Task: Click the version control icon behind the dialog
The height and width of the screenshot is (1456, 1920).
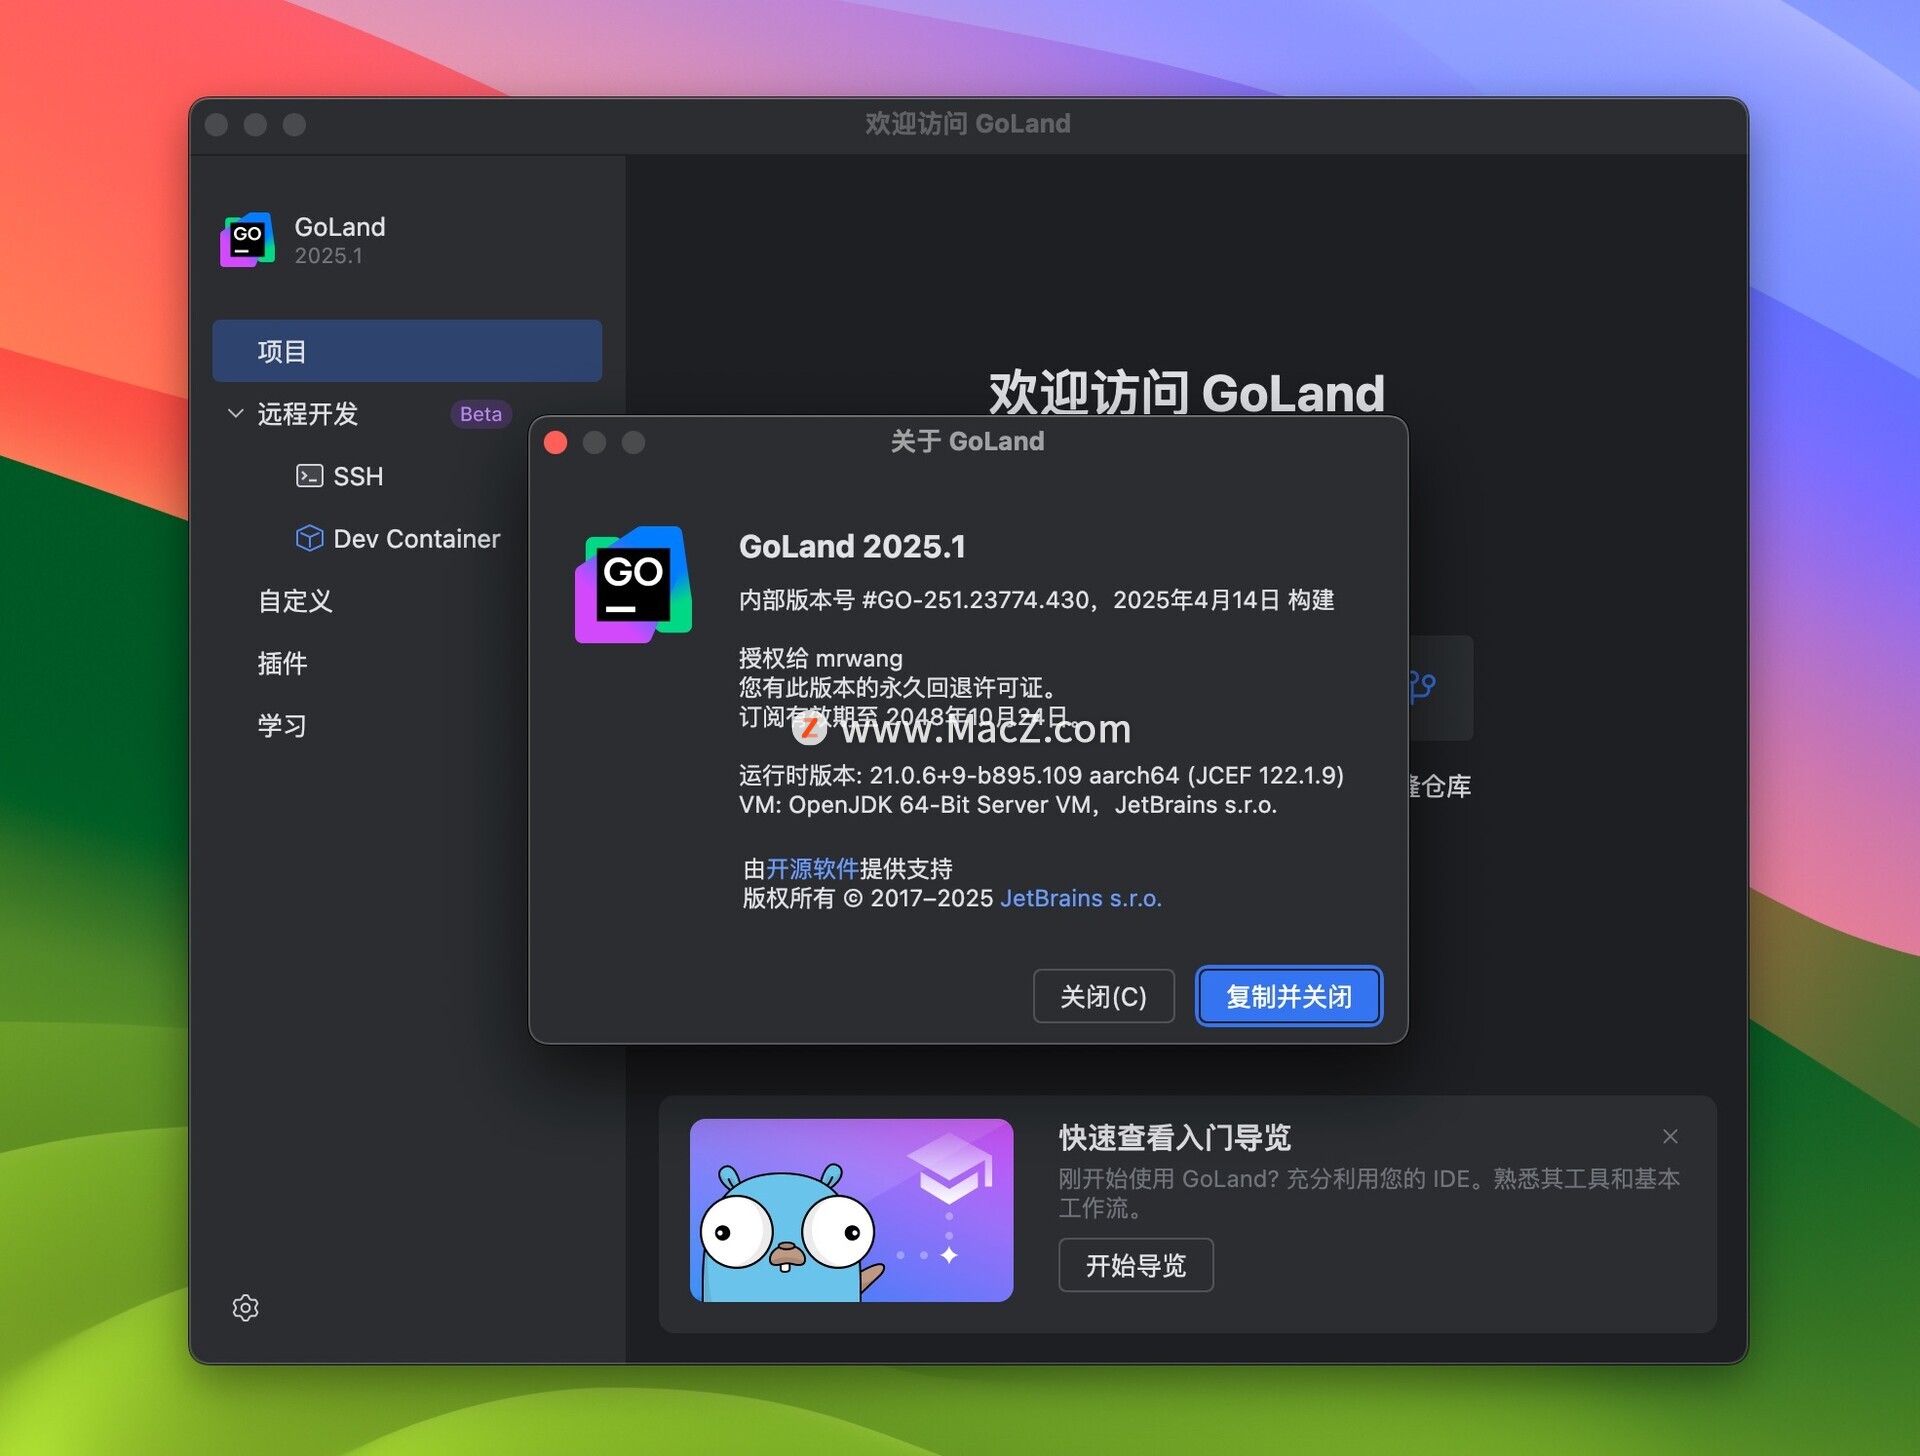Action: (1421, 686)
